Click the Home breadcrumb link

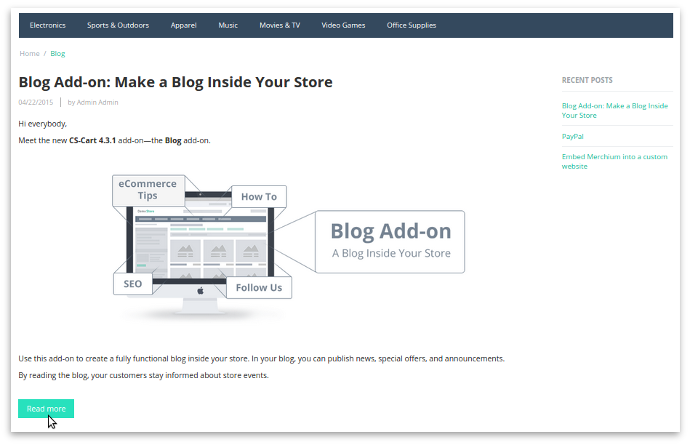[29, 53]
